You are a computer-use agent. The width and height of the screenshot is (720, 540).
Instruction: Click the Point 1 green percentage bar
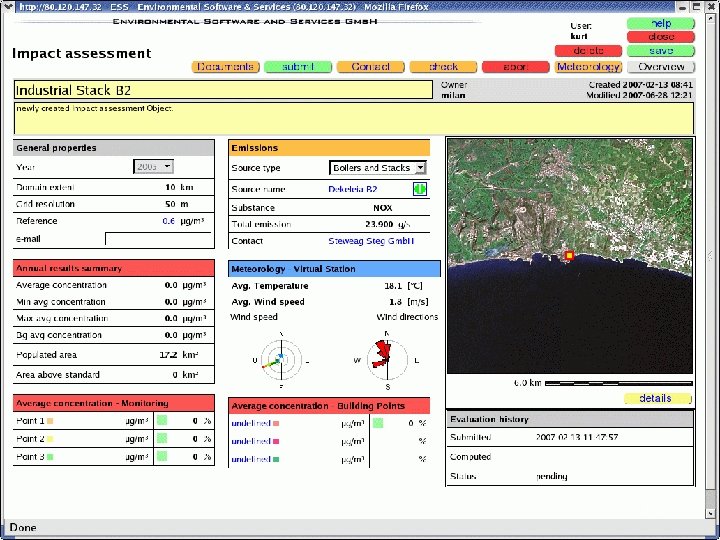click(x=162, y=420)
